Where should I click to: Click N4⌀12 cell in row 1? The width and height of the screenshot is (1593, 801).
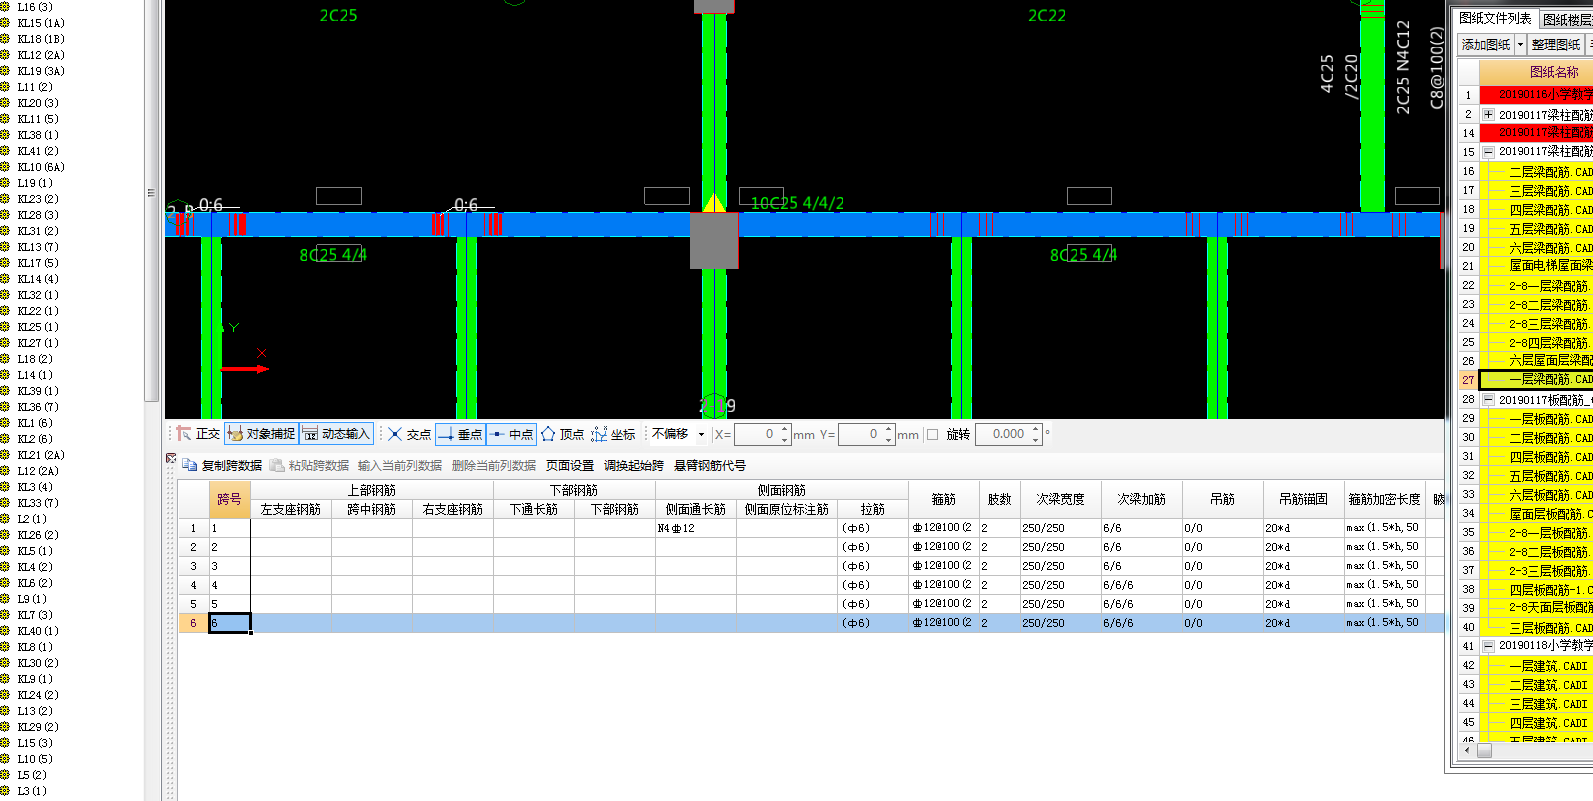[x=696, y=528]
